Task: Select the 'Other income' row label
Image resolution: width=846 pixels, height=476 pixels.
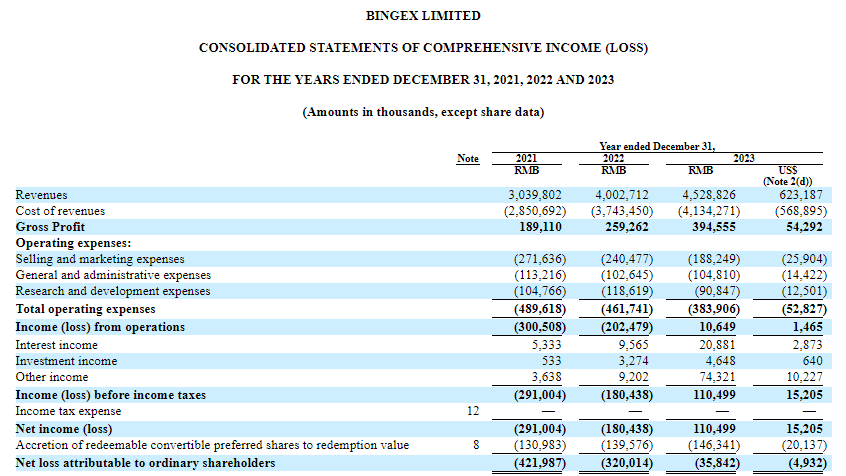Action: (52, 377)
